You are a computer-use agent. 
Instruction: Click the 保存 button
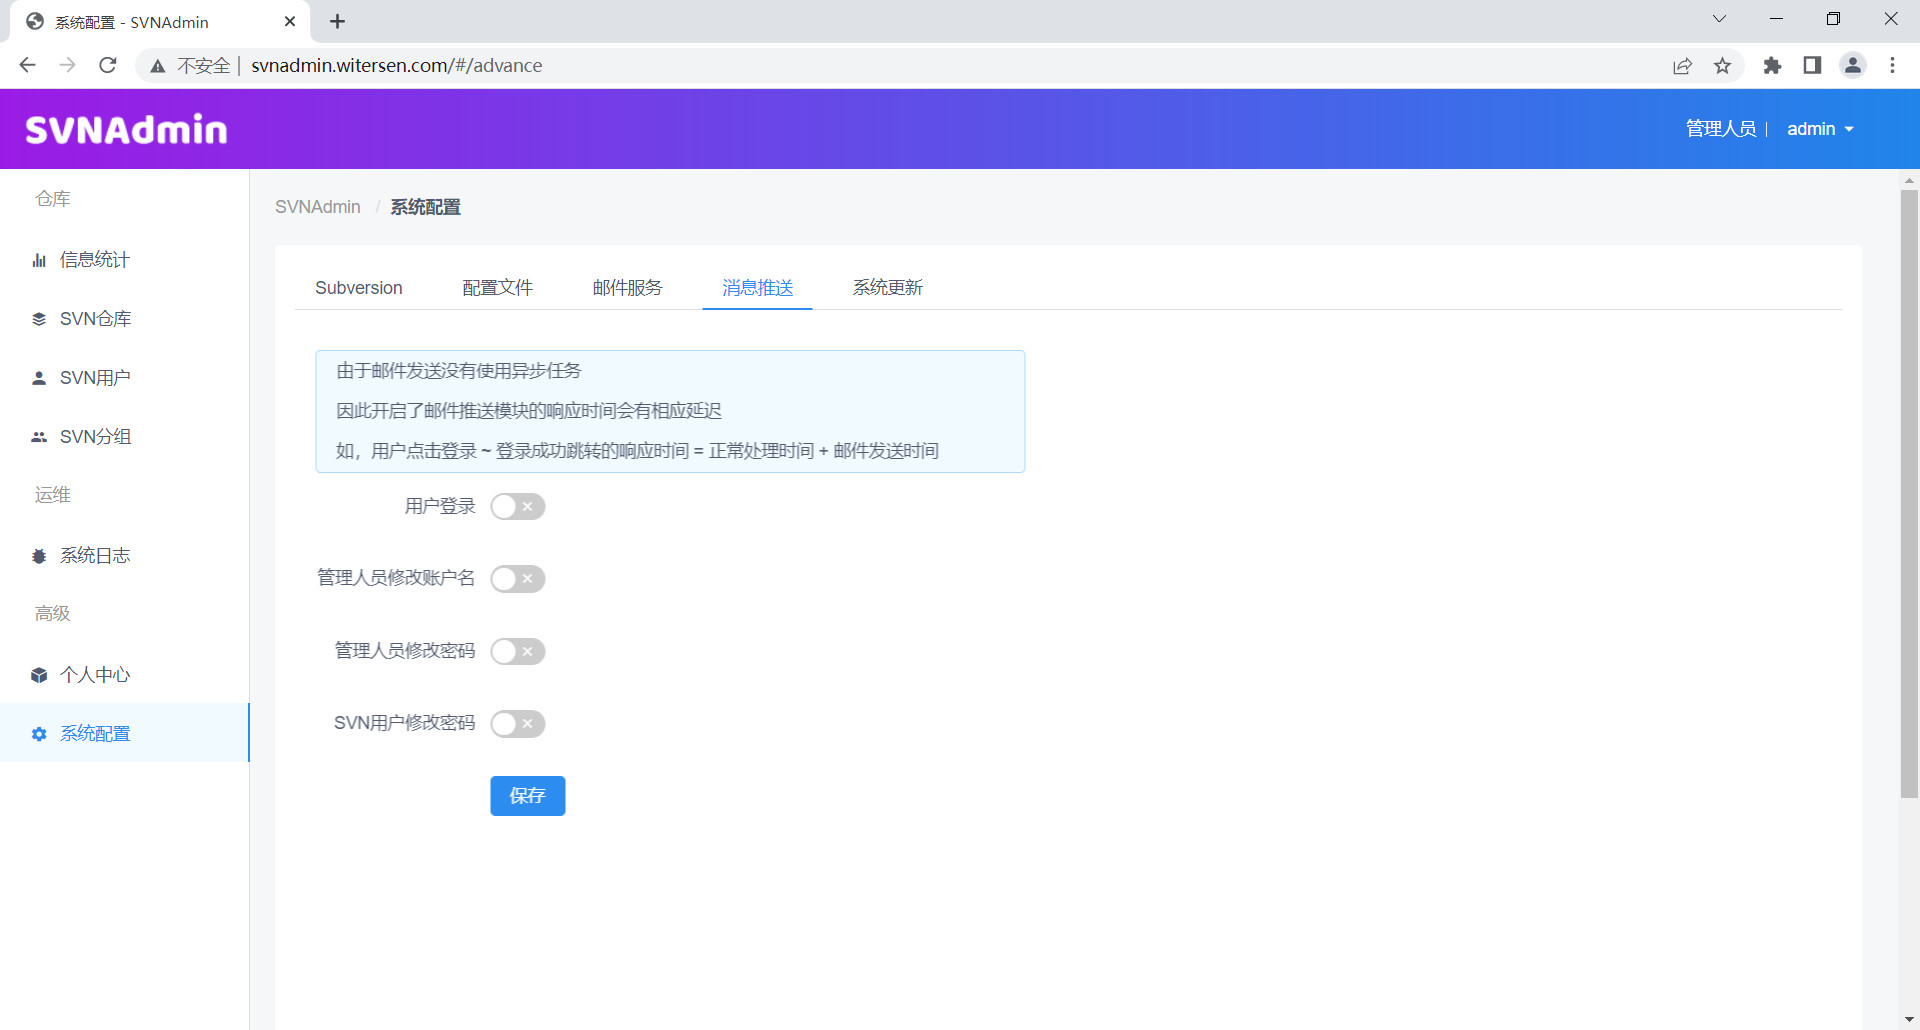[527, 796]
